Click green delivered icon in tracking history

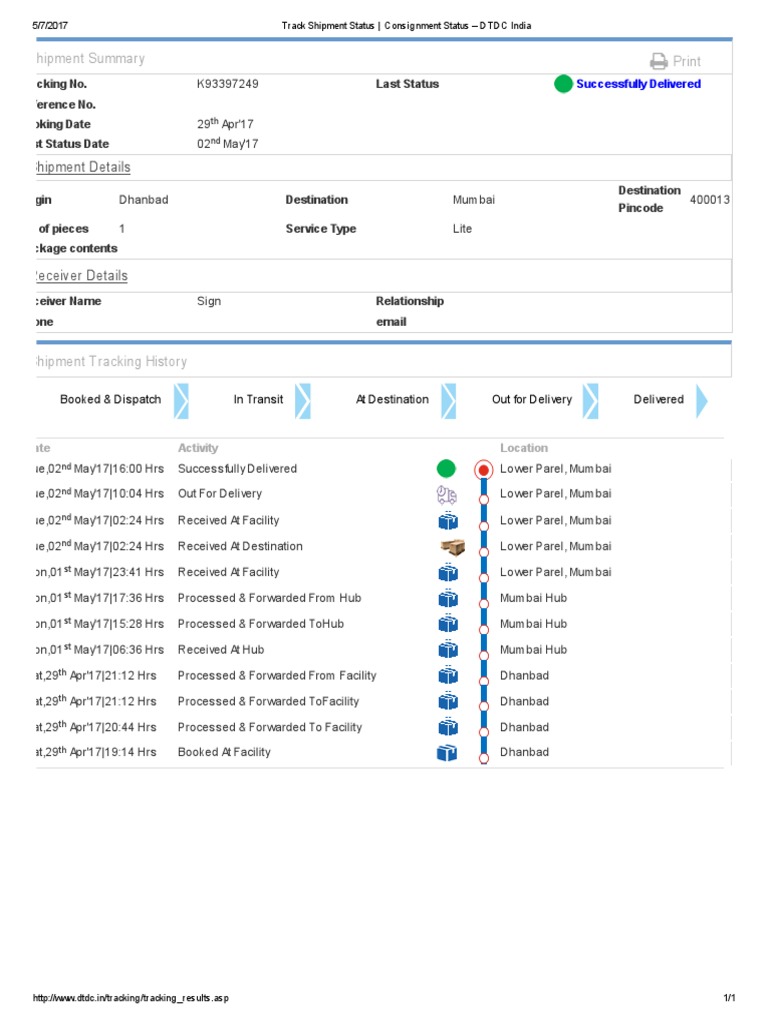tap(446, 468)
